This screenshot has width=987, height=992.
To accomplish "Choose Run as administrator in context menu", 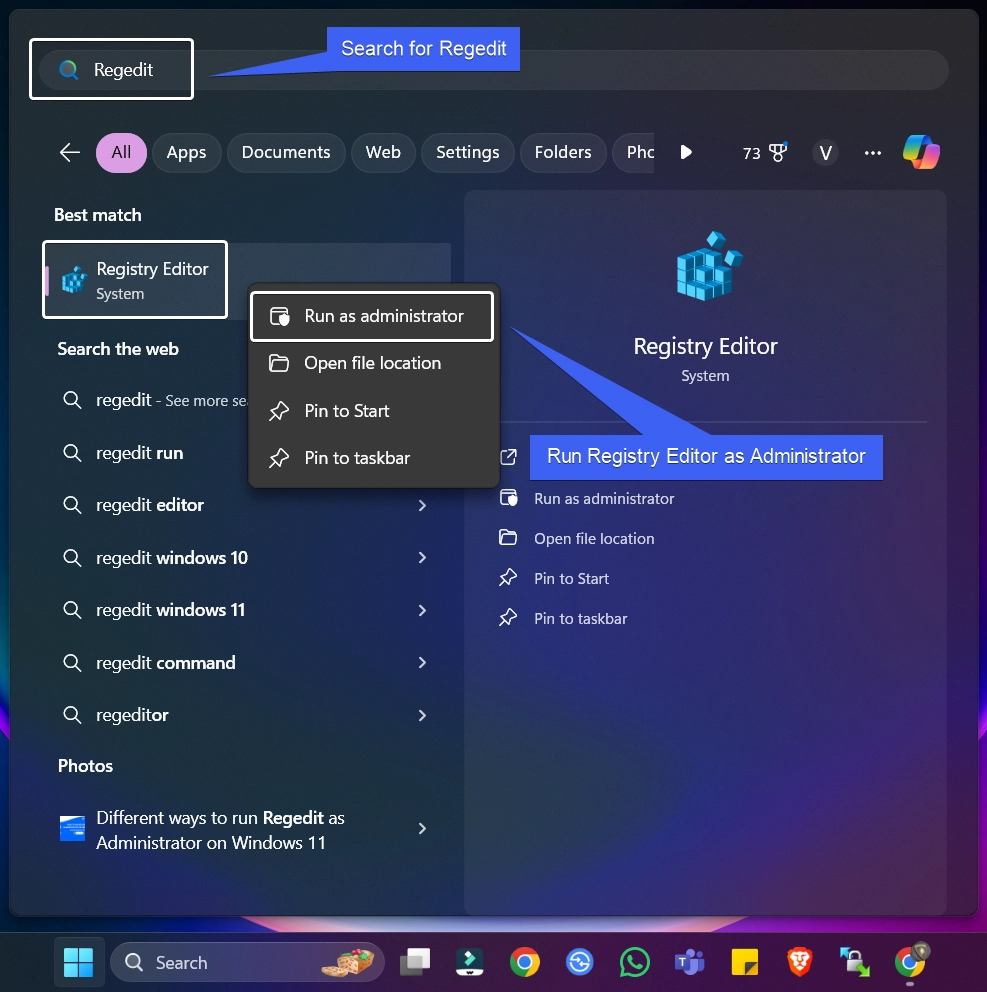I will click(372, 316).
